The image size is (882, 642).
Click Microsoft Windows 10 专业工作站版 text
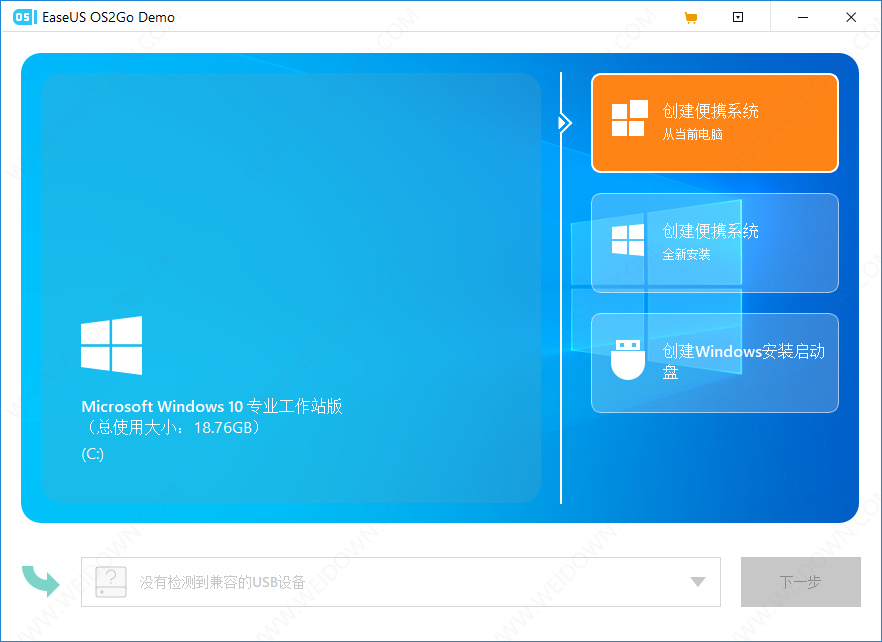click(x=212, y=406)
